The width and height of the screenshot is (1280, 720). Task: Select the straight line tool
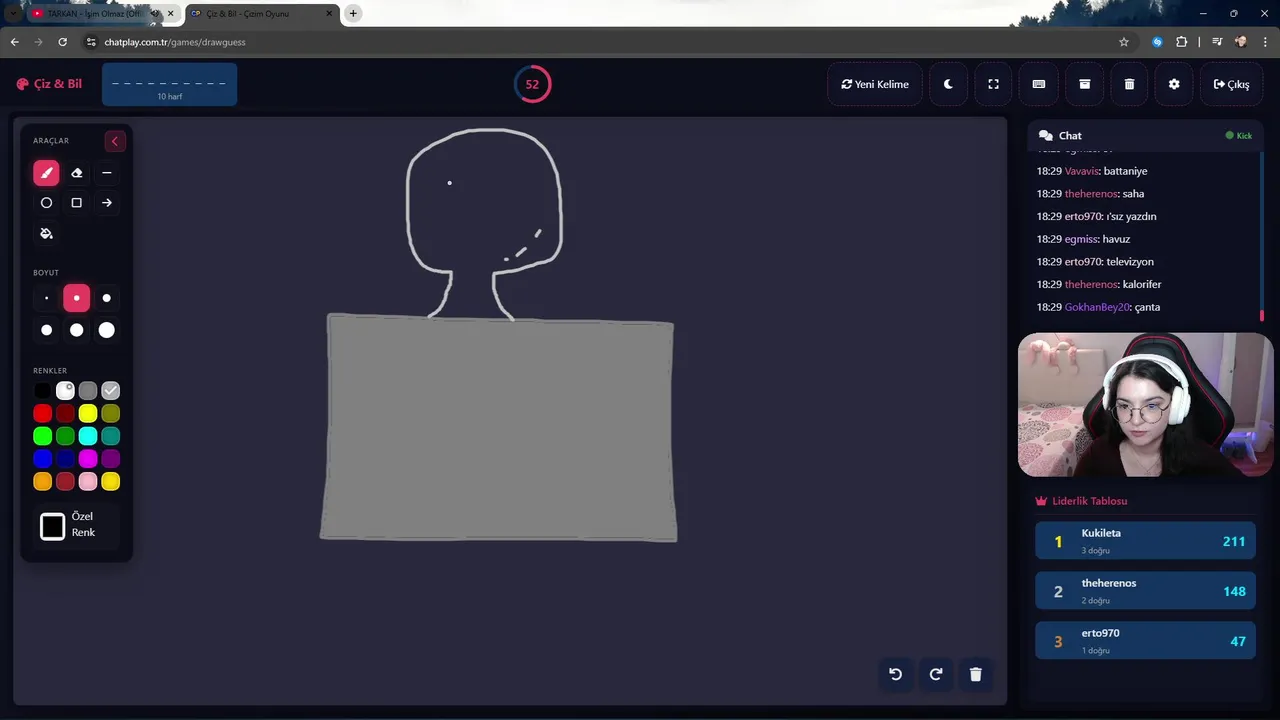coord(106,173)
